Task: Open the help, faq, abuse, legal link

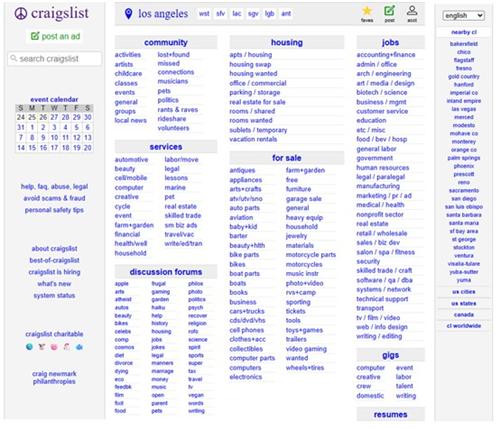Action: 54,186
